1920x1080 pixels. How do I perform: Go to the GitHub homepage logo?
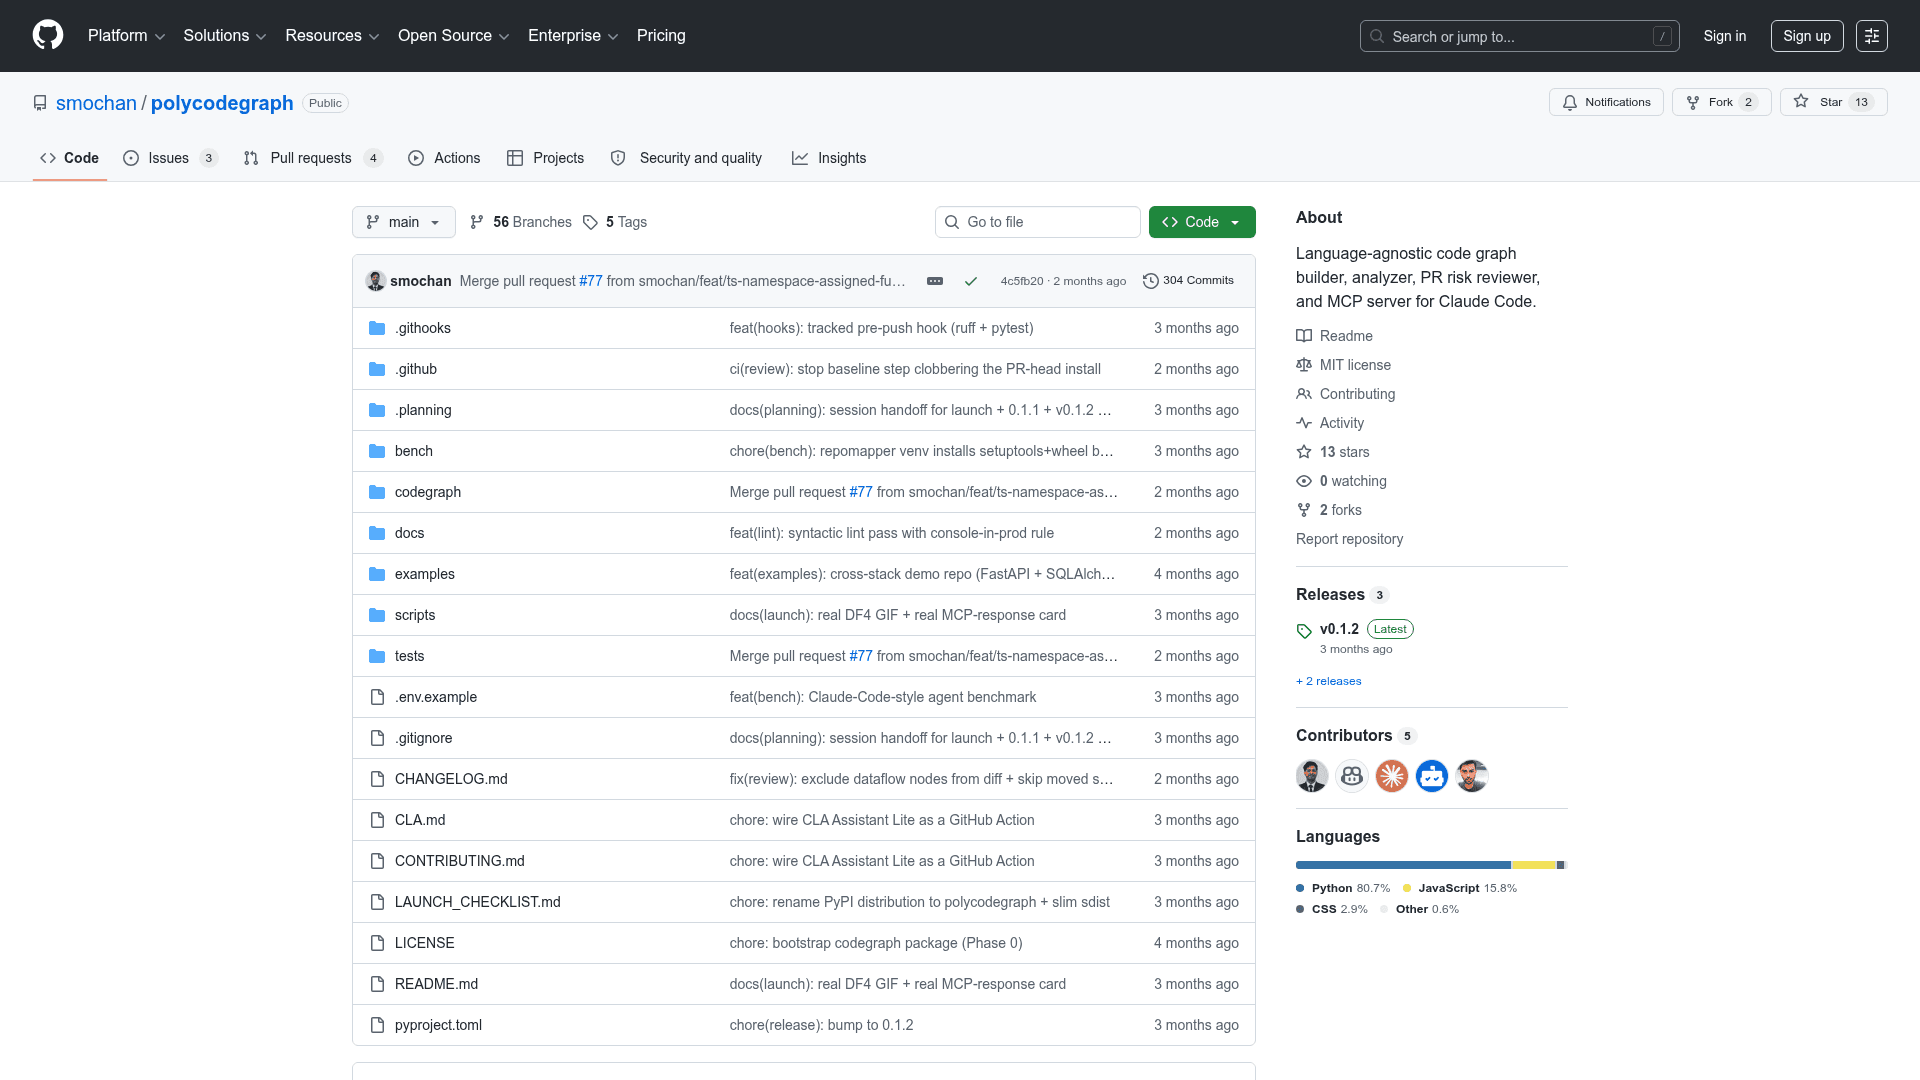48,36
